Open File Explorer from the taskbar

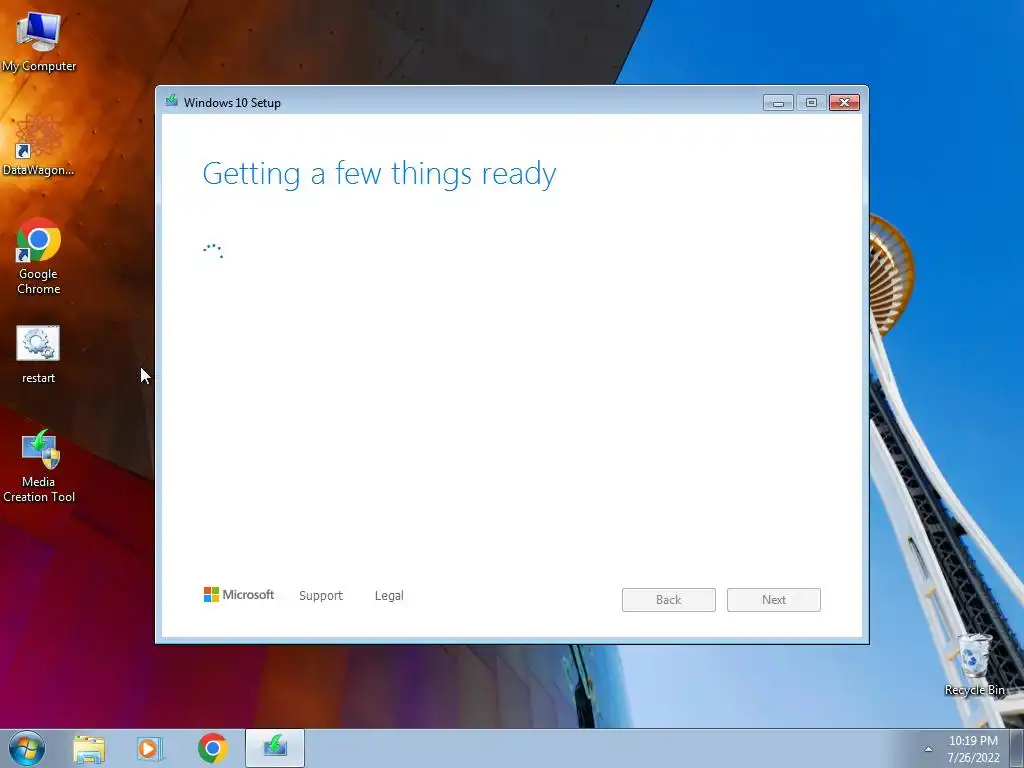coord(89,748)
